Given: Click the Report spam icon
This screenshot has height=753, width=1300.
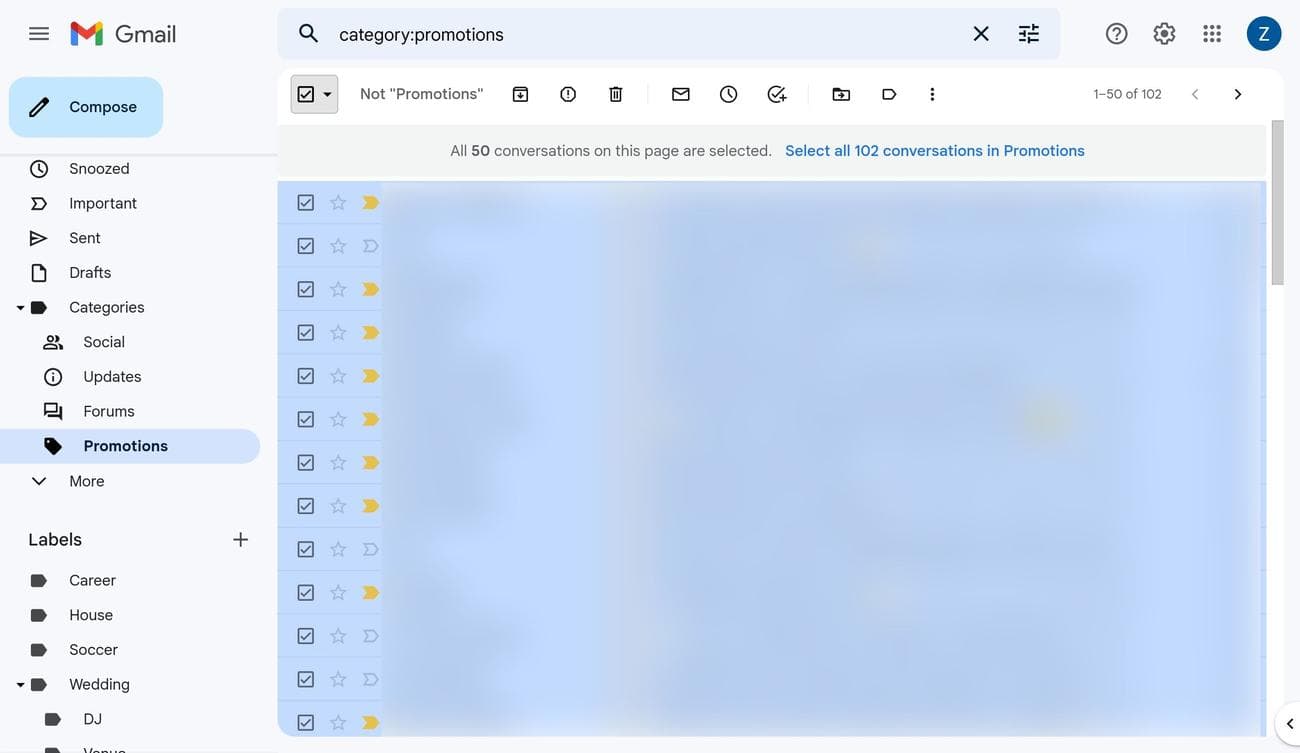Looking at the screenshot, I should point(568,94).
